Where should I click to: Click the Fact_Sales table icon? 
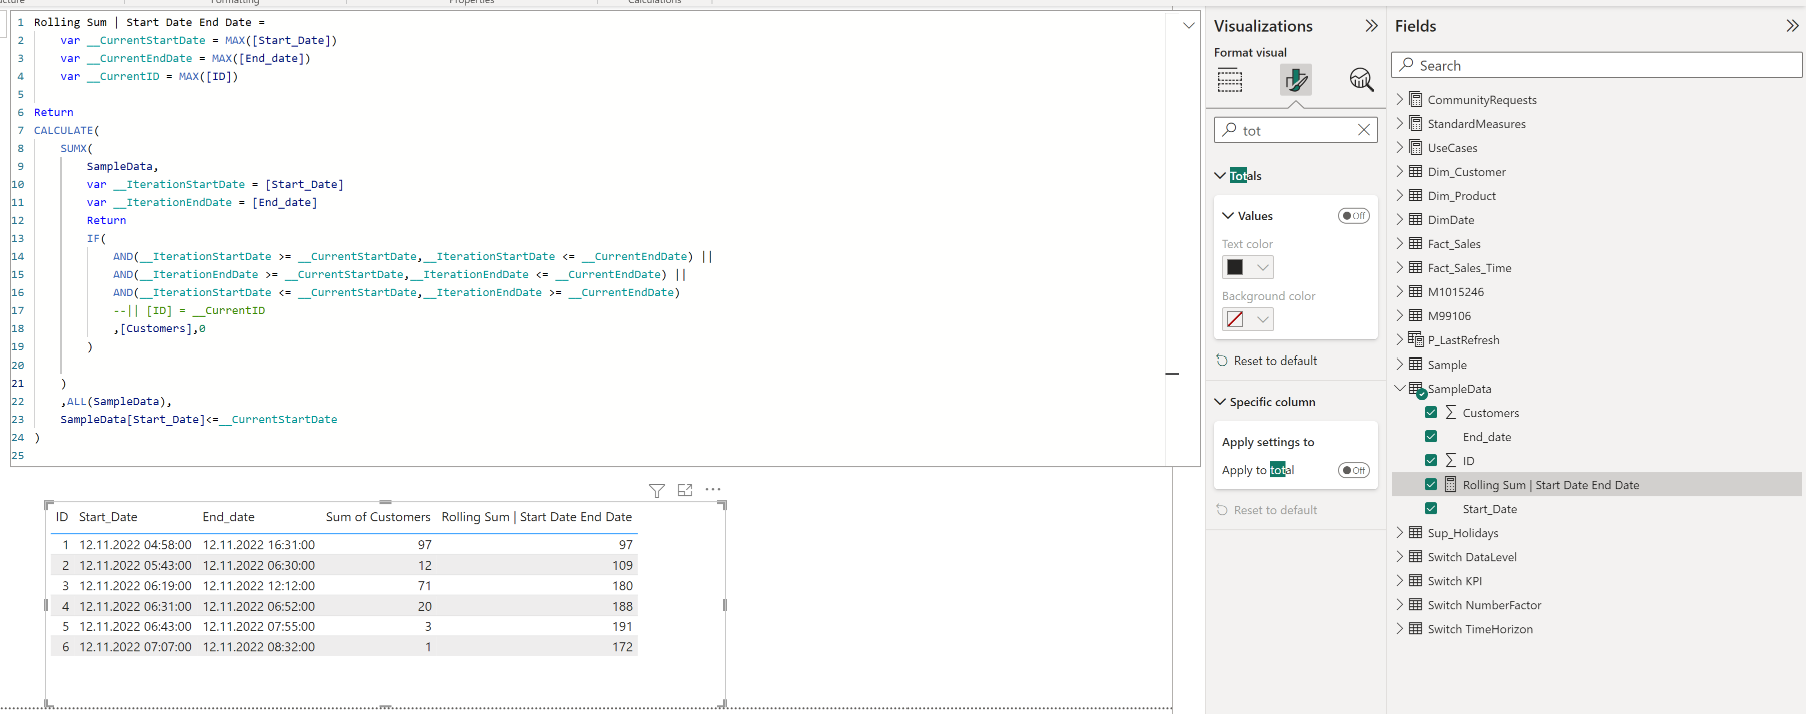tap(1415, 243)
